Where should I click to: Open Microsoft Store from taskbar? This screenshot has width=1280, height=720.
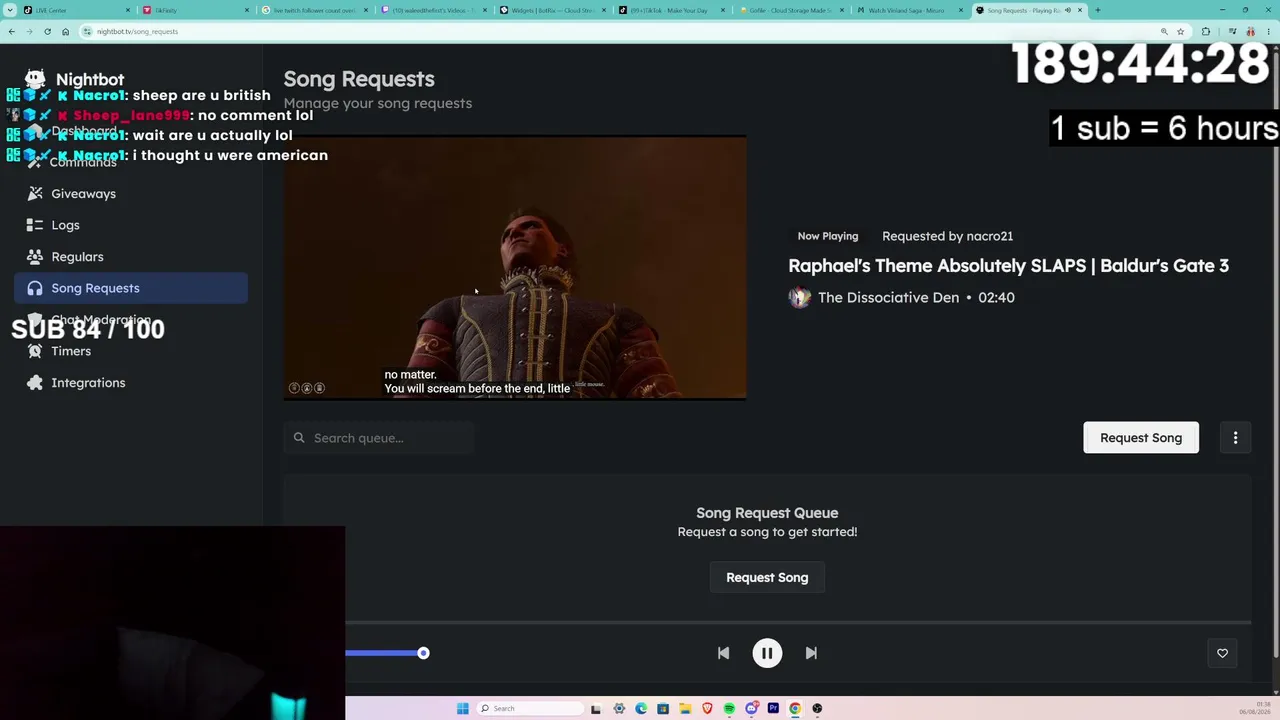pyautogui.click(x=663, y=708)
